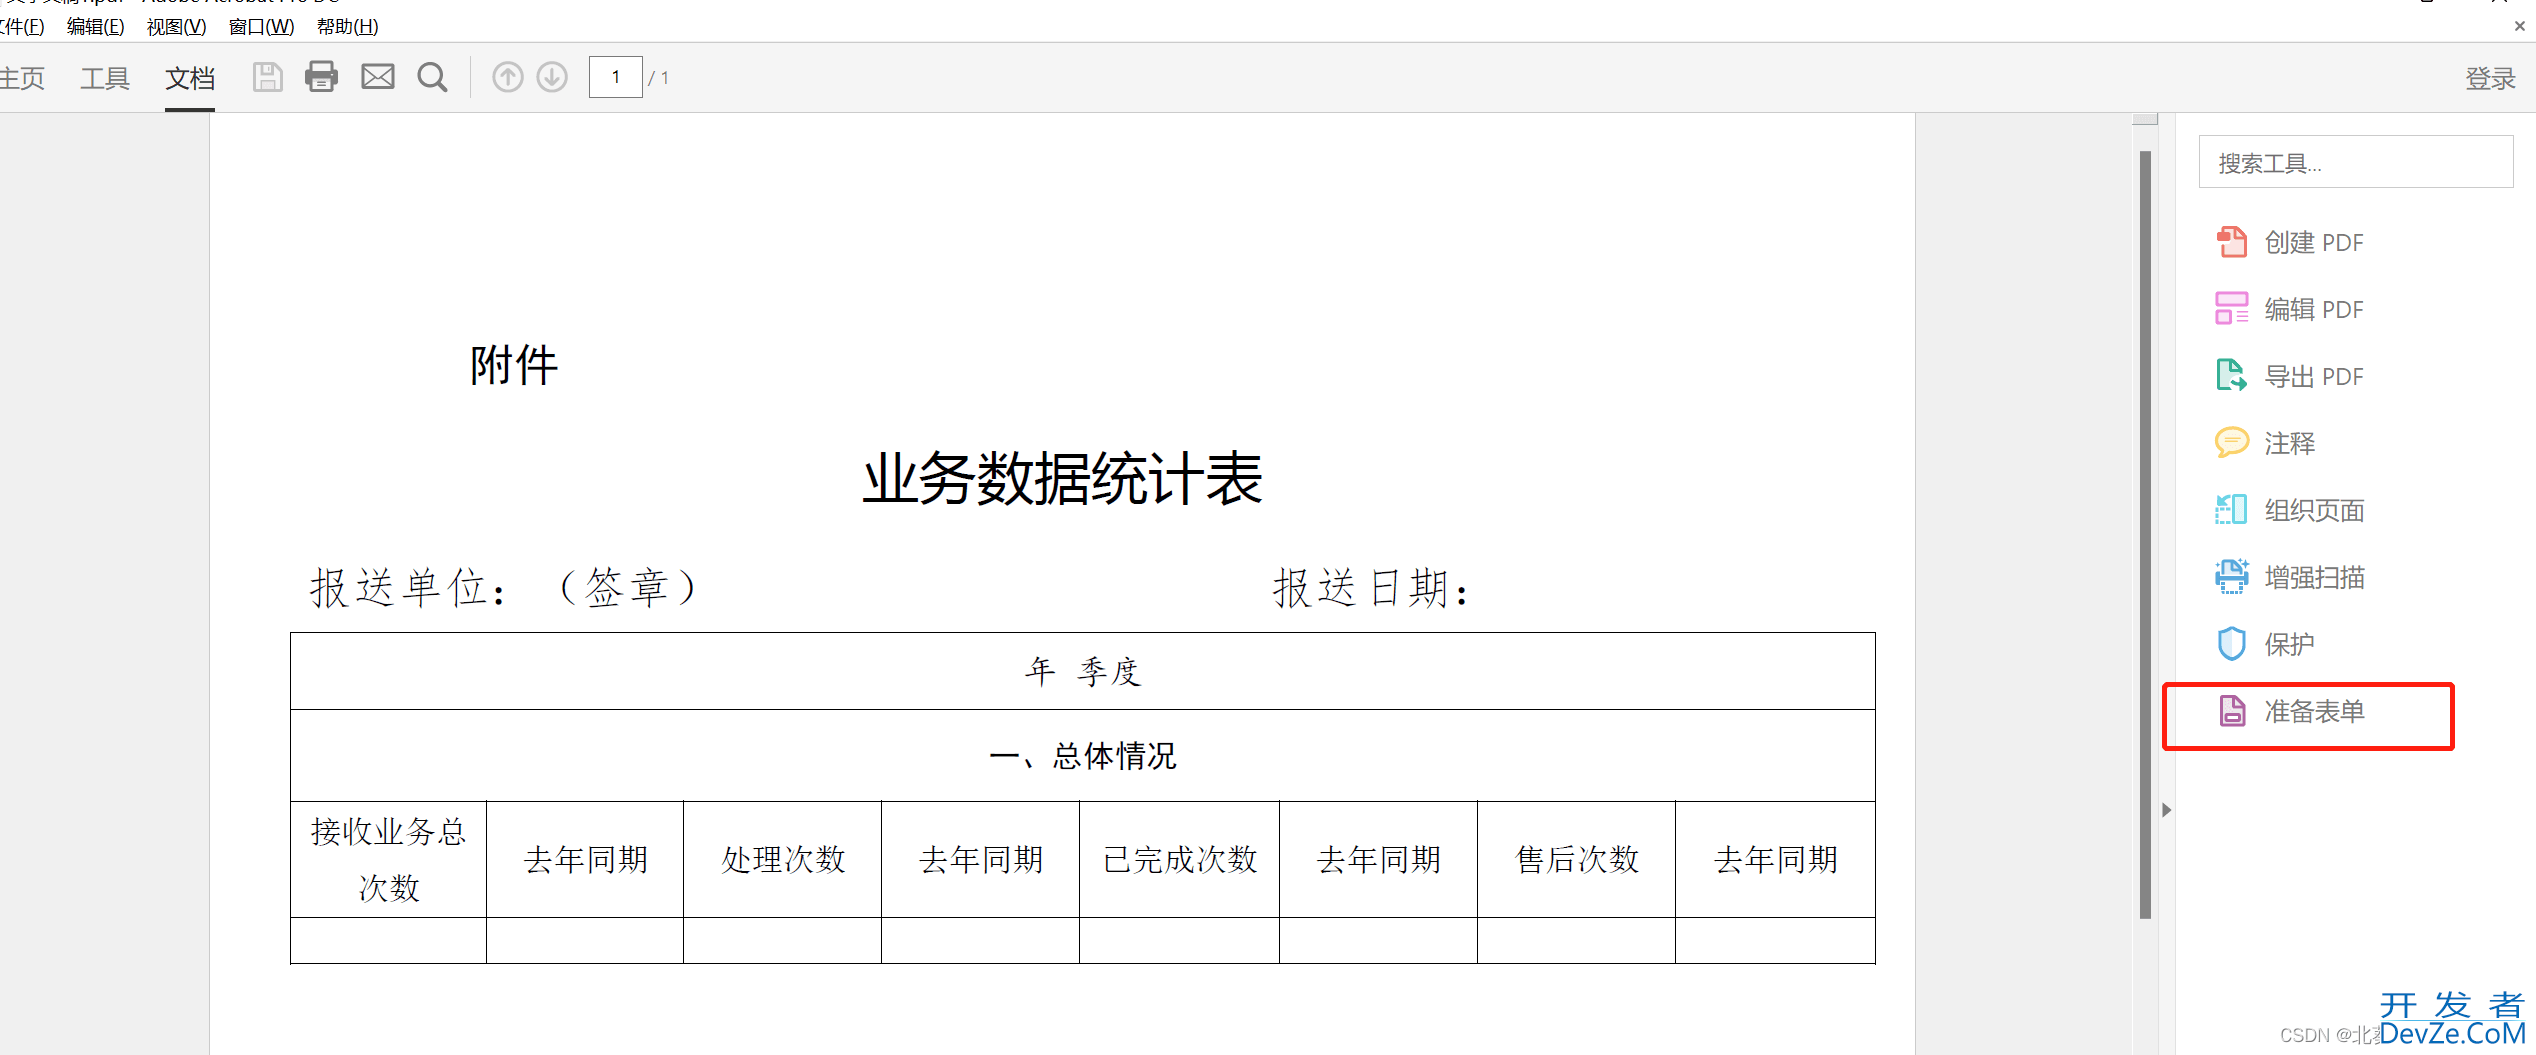
Task: Click the 组织页面 tool icon
Action: 2231,510
